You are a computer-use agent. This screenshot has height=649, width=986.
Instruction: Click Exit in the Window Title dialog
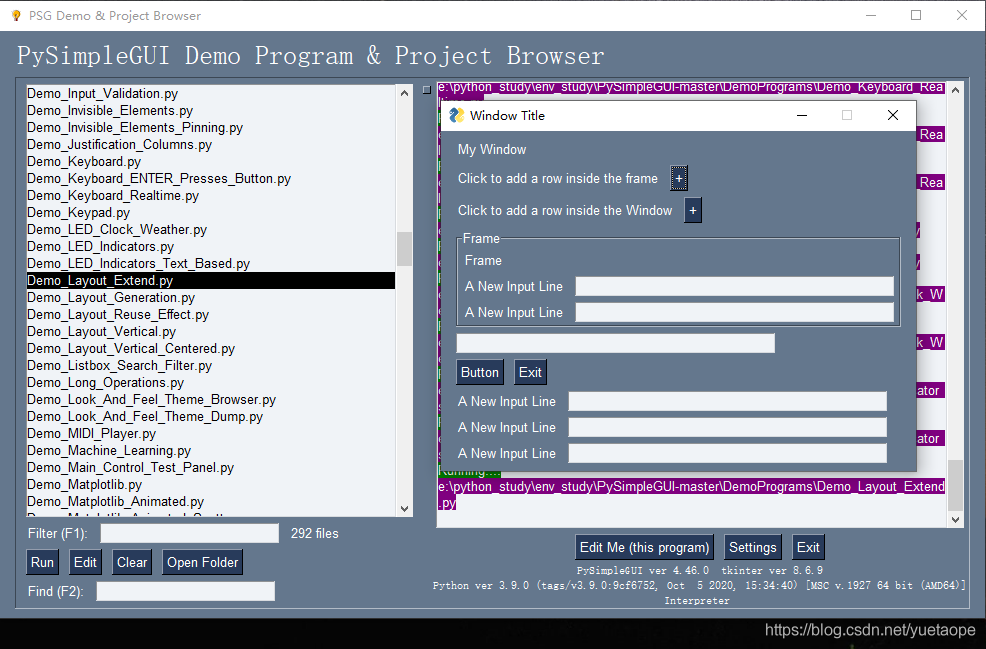530,372
